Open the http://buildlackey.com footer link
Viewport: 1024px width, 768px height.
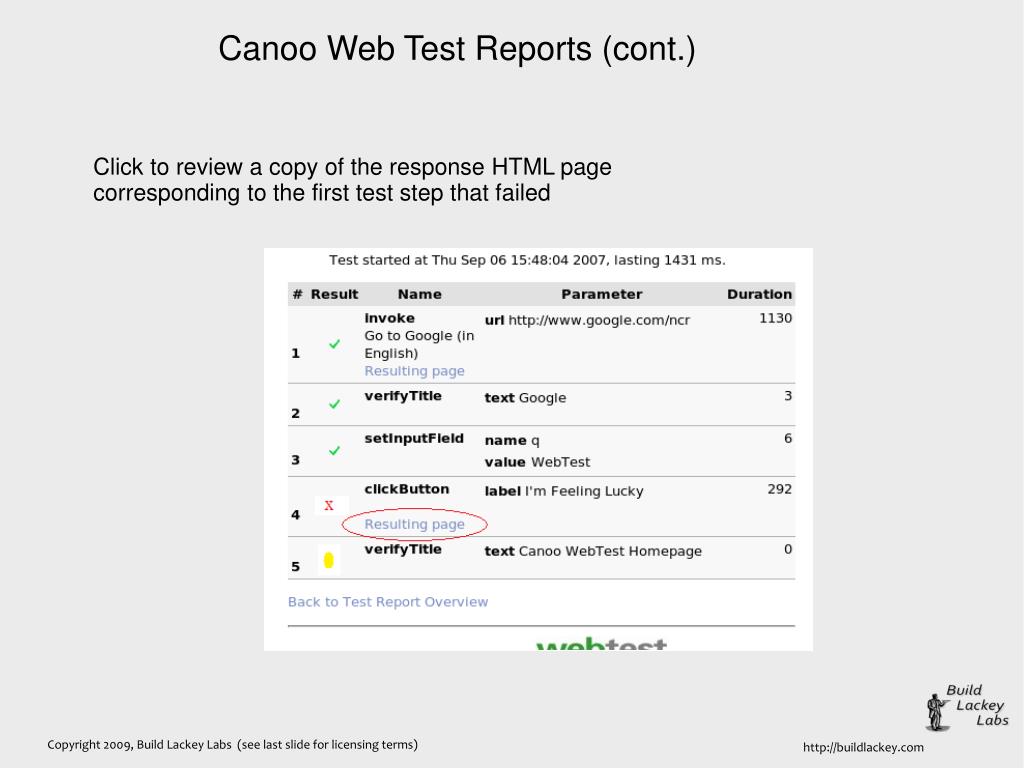click(x=863, y=747)
